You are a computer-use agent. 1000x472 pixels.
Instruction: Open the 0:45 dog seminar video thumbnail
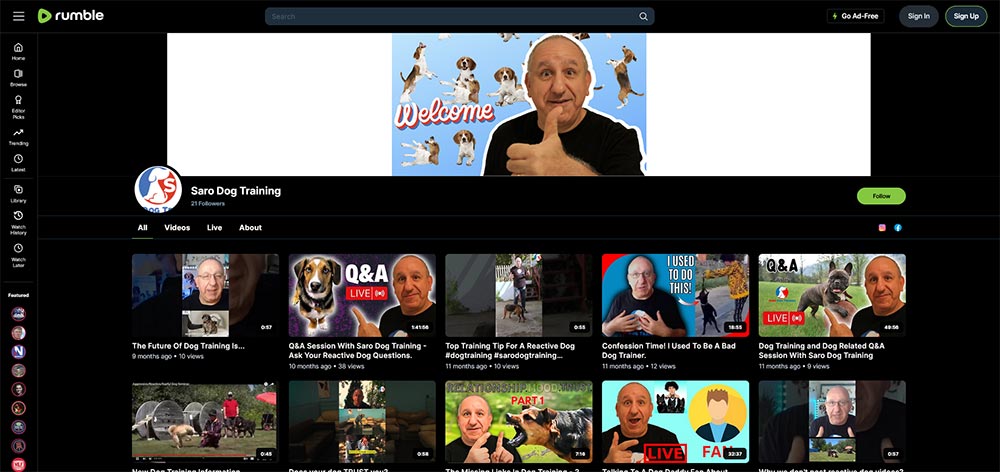coord(205,422)
